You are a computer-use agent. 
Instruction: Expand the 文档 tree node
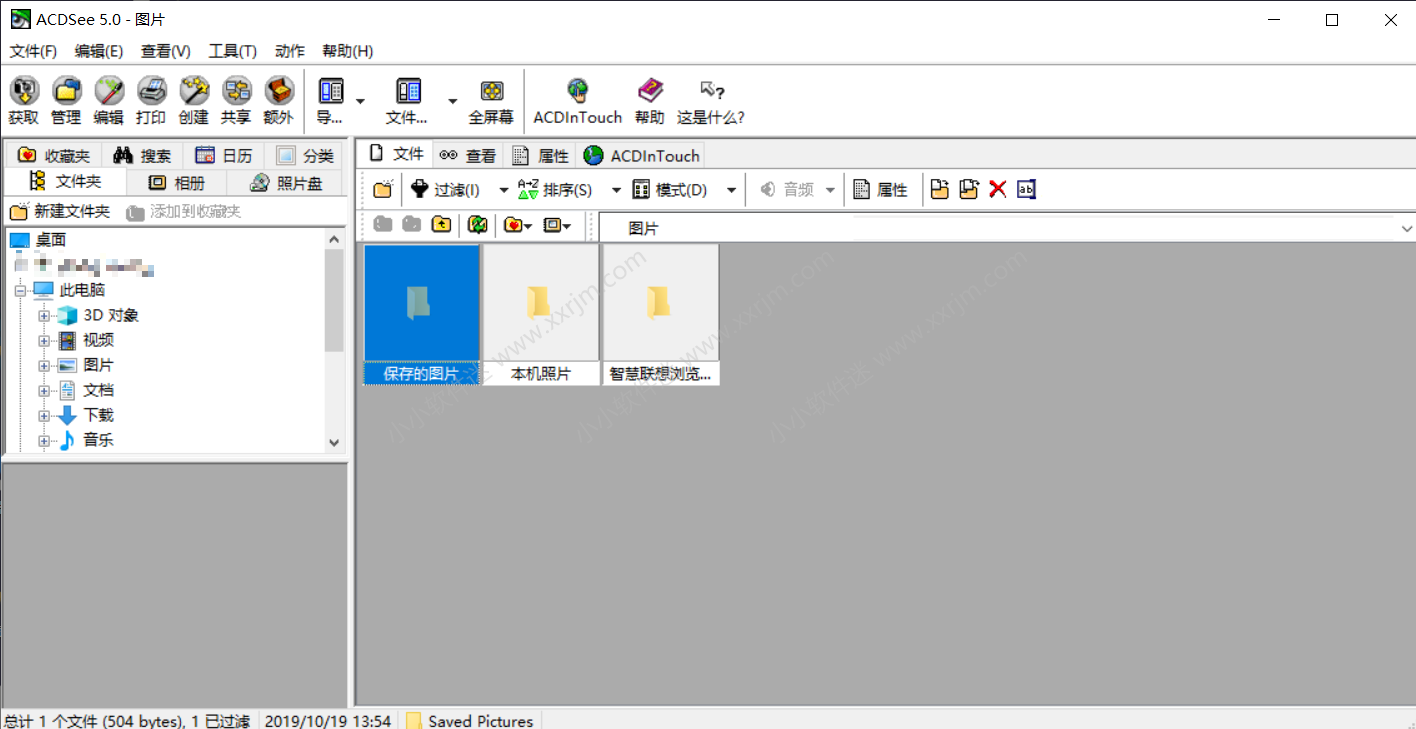click(x=44, y=390)
